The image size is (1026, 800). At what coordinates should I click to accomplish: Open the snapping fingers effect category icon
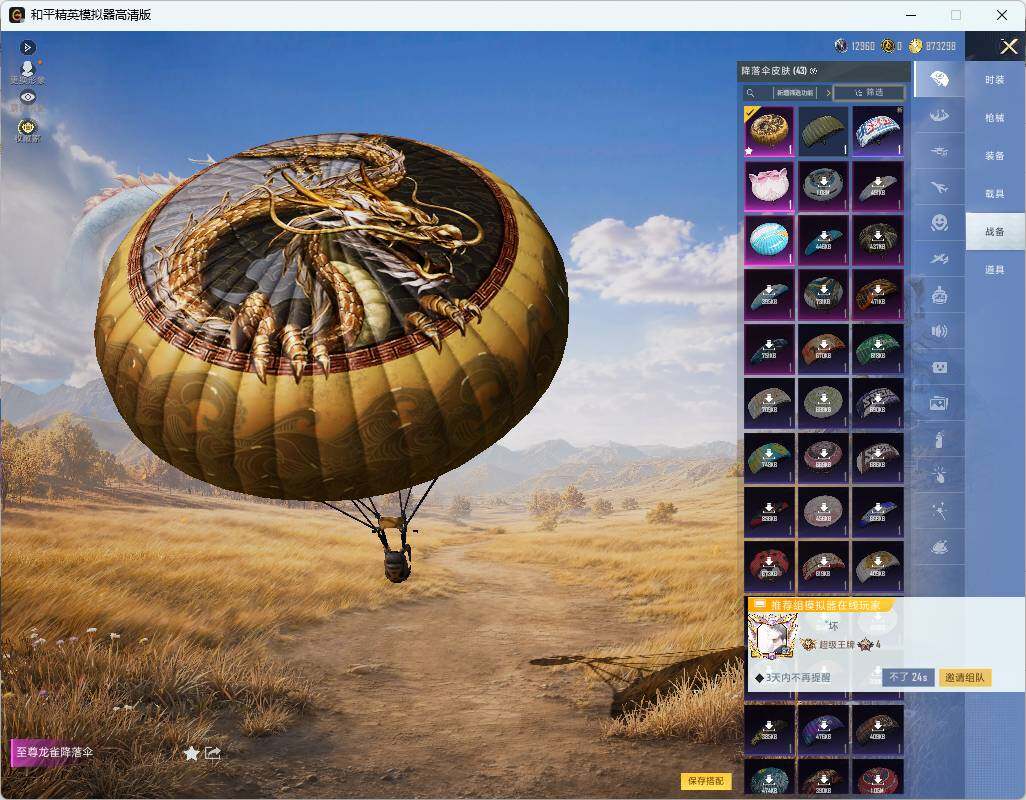939,476
